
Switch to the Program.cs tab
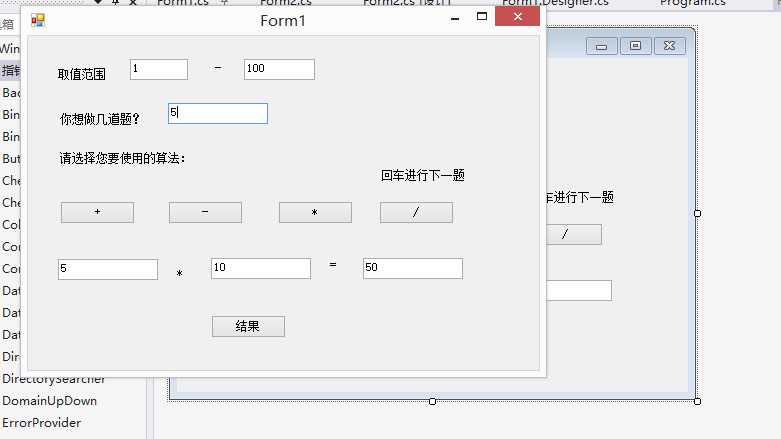click(x=693, y=3)
